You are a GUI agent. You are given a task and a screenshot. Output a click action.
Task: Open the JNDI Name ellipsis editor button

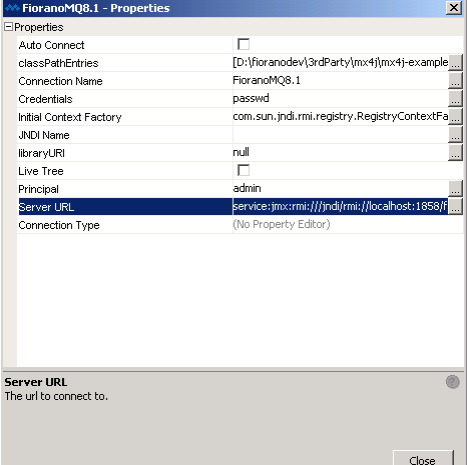click(455, 135)
